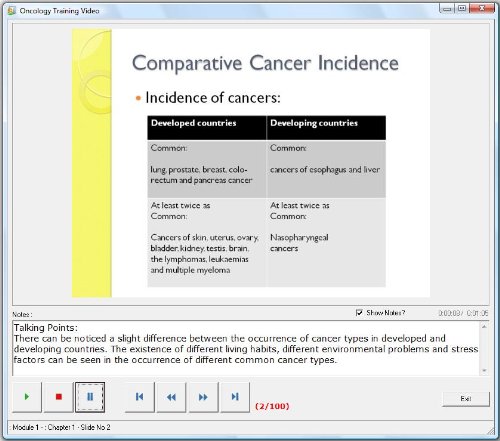This screenshot has height=441, width=500.
Task: Click the Incidence of cancers bullet text
Action: (213, 98)
